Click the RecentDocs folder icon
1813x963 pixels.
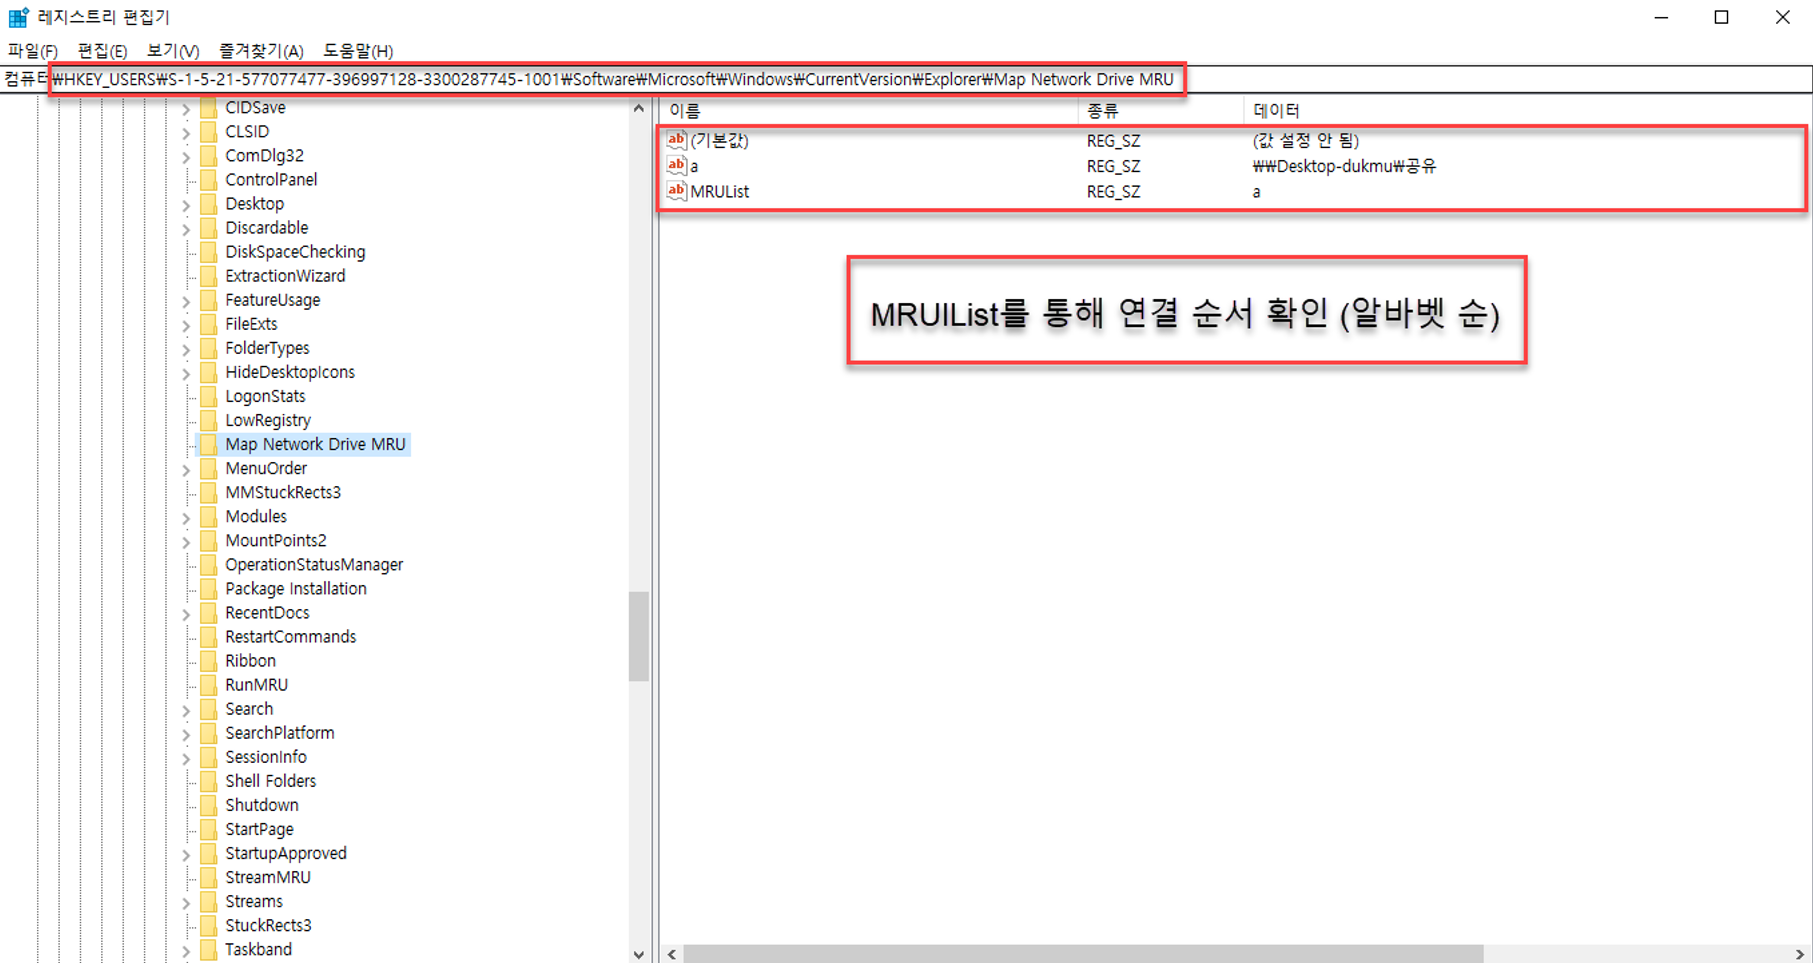tap(209, 613)
